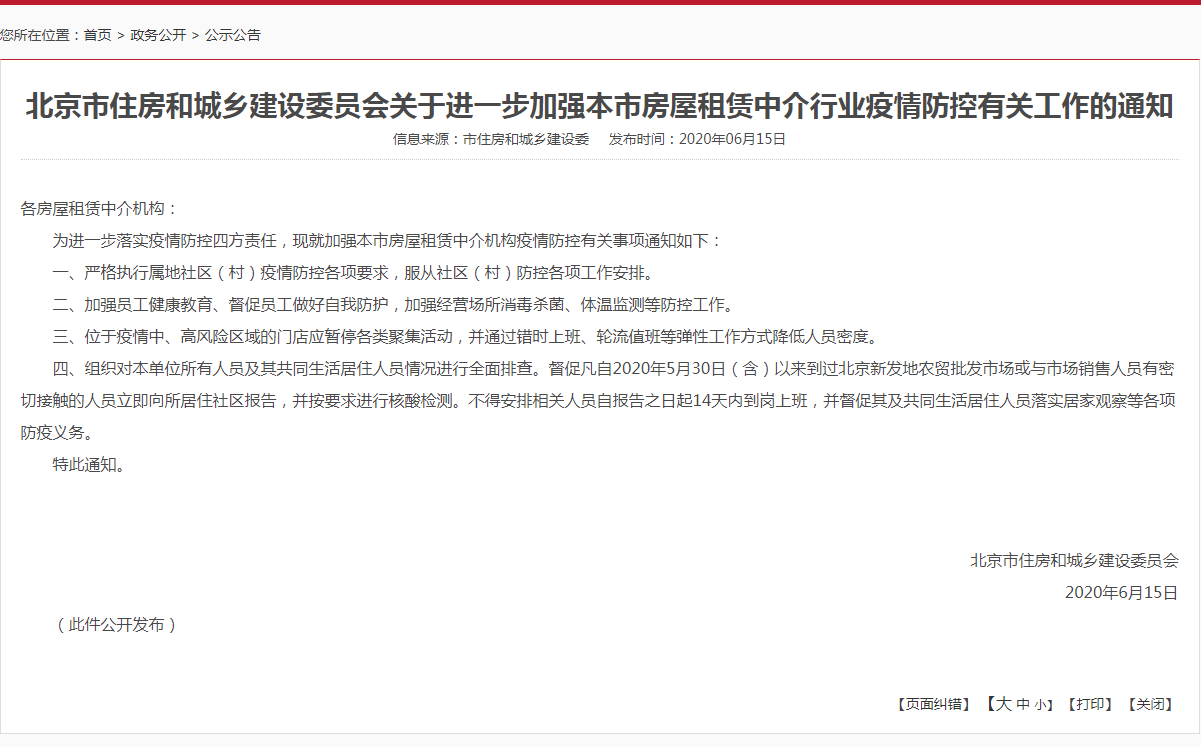Viewport: 1201px width, 747px height.
Task: Click the 各房屋租赁中介机构 salutation line
Action: click(99, 209)
